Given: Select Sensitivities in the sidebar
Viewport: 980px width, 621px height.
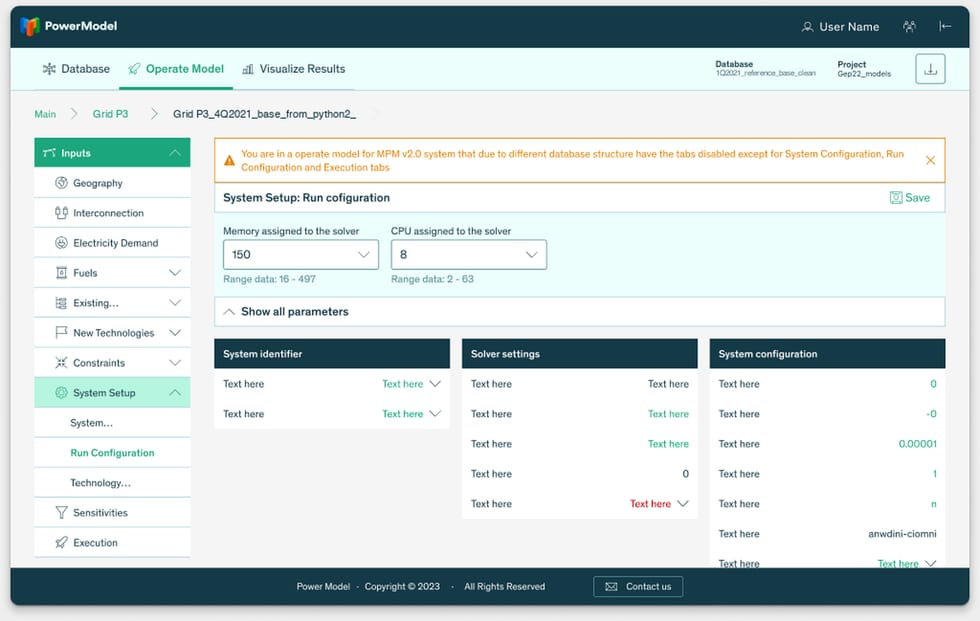Looking at the screenshot, I should click(112, 512).
